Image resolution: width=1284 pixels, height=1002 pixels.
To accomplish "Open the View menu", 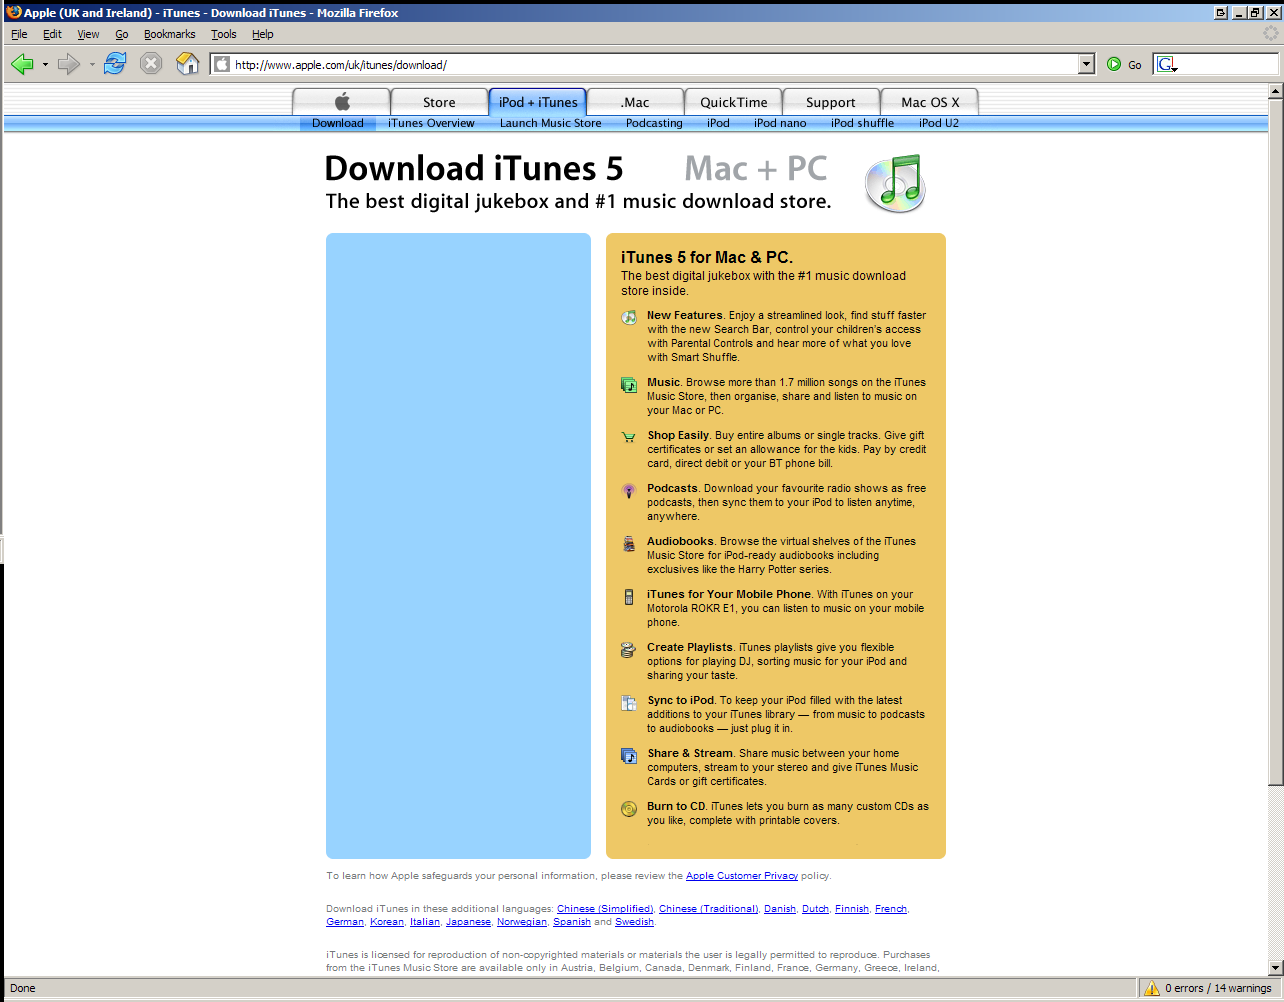I will tap(88, 34).
